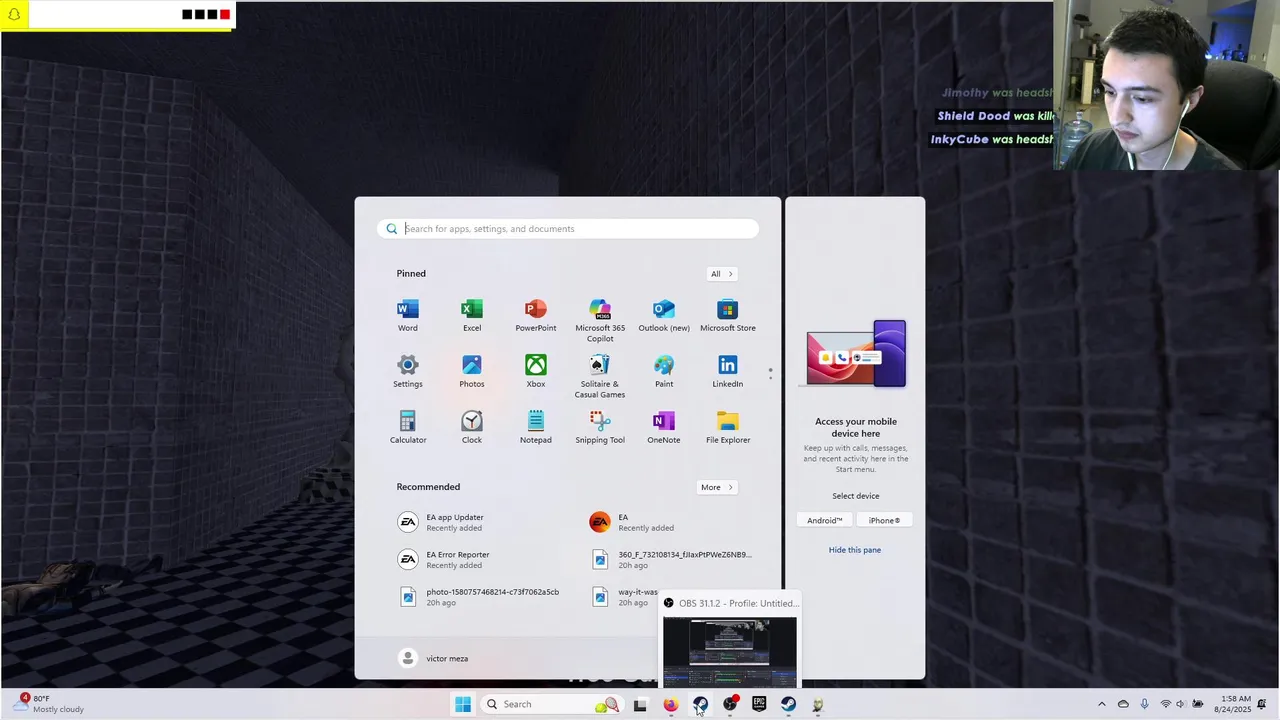
Task: Open the victor meza user account menu
Action: point(434,658)
